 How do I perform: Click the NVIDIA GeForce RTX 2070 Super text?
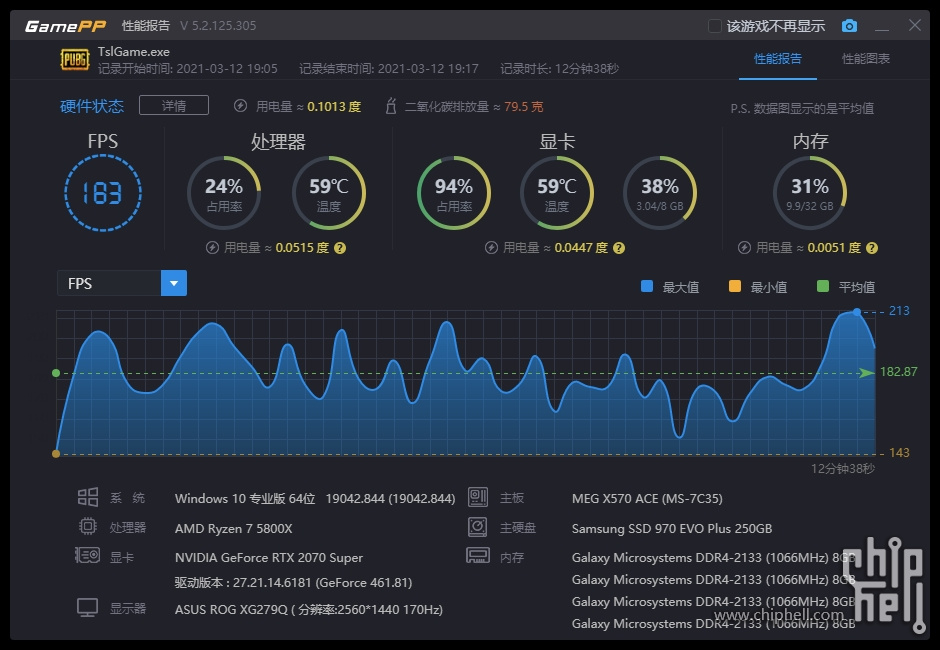[x=269, y=558]
